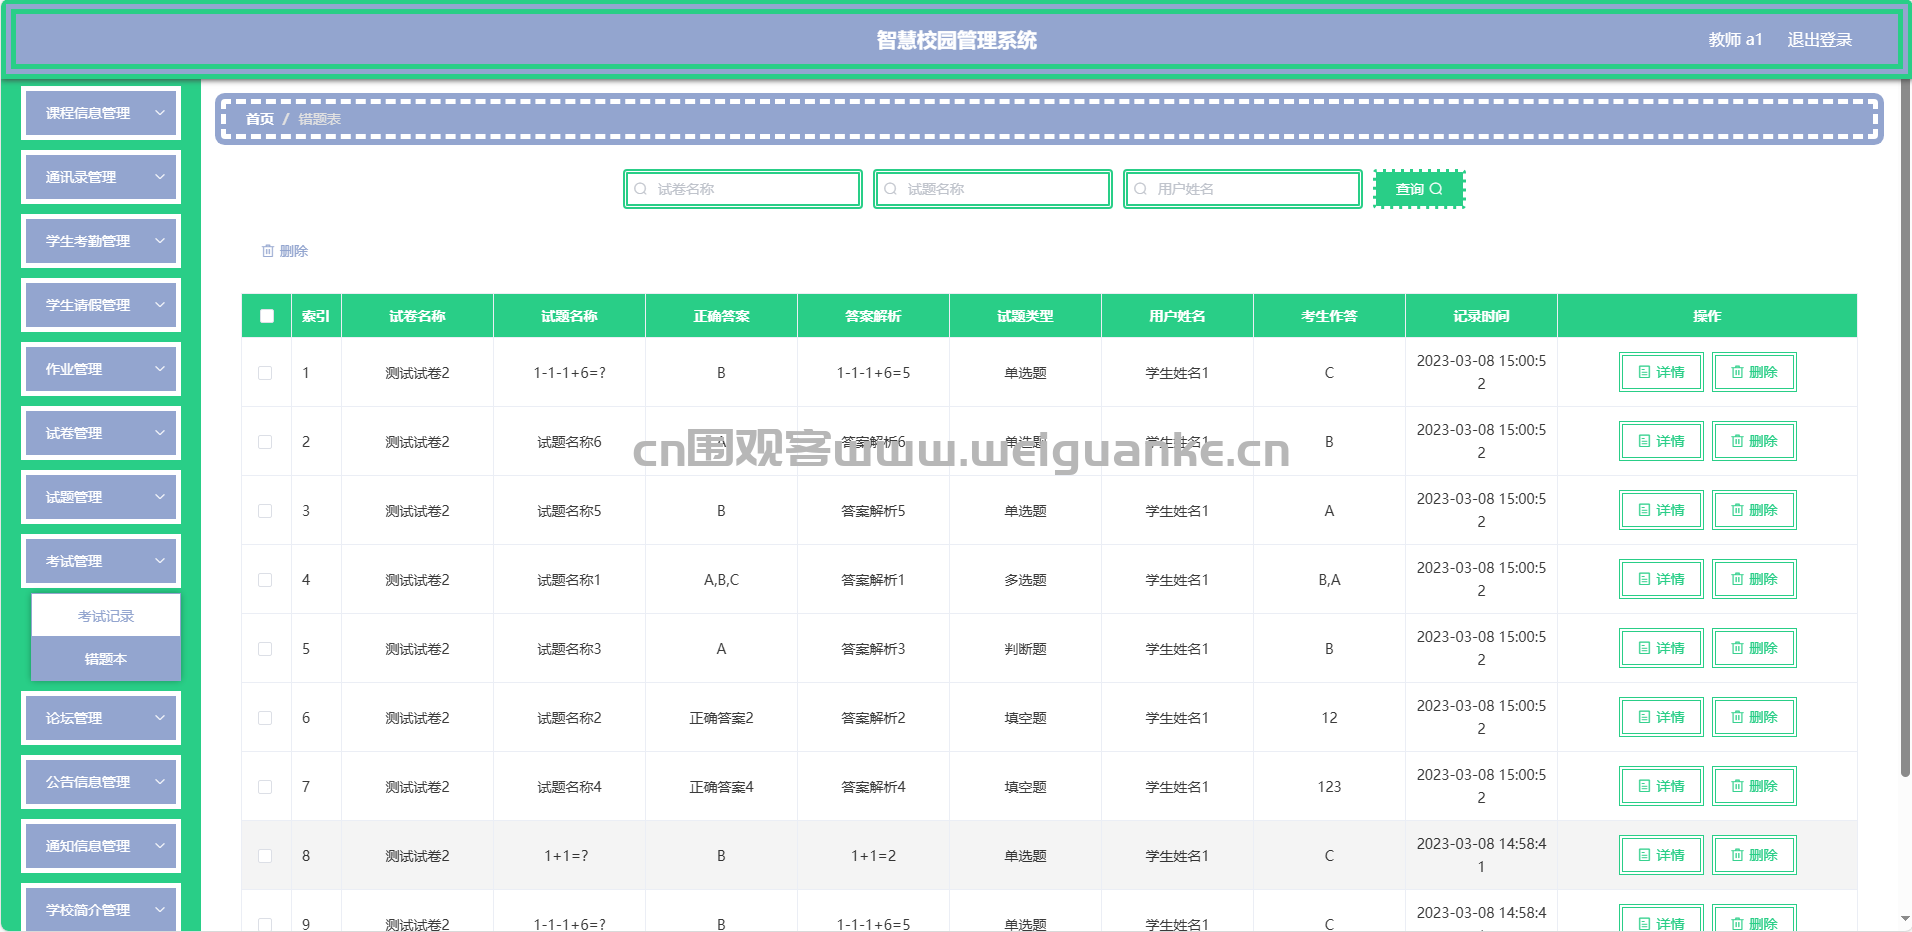1912x932 pixels.
Task: Check the checkbox for row 3
Action: [265, 511]
